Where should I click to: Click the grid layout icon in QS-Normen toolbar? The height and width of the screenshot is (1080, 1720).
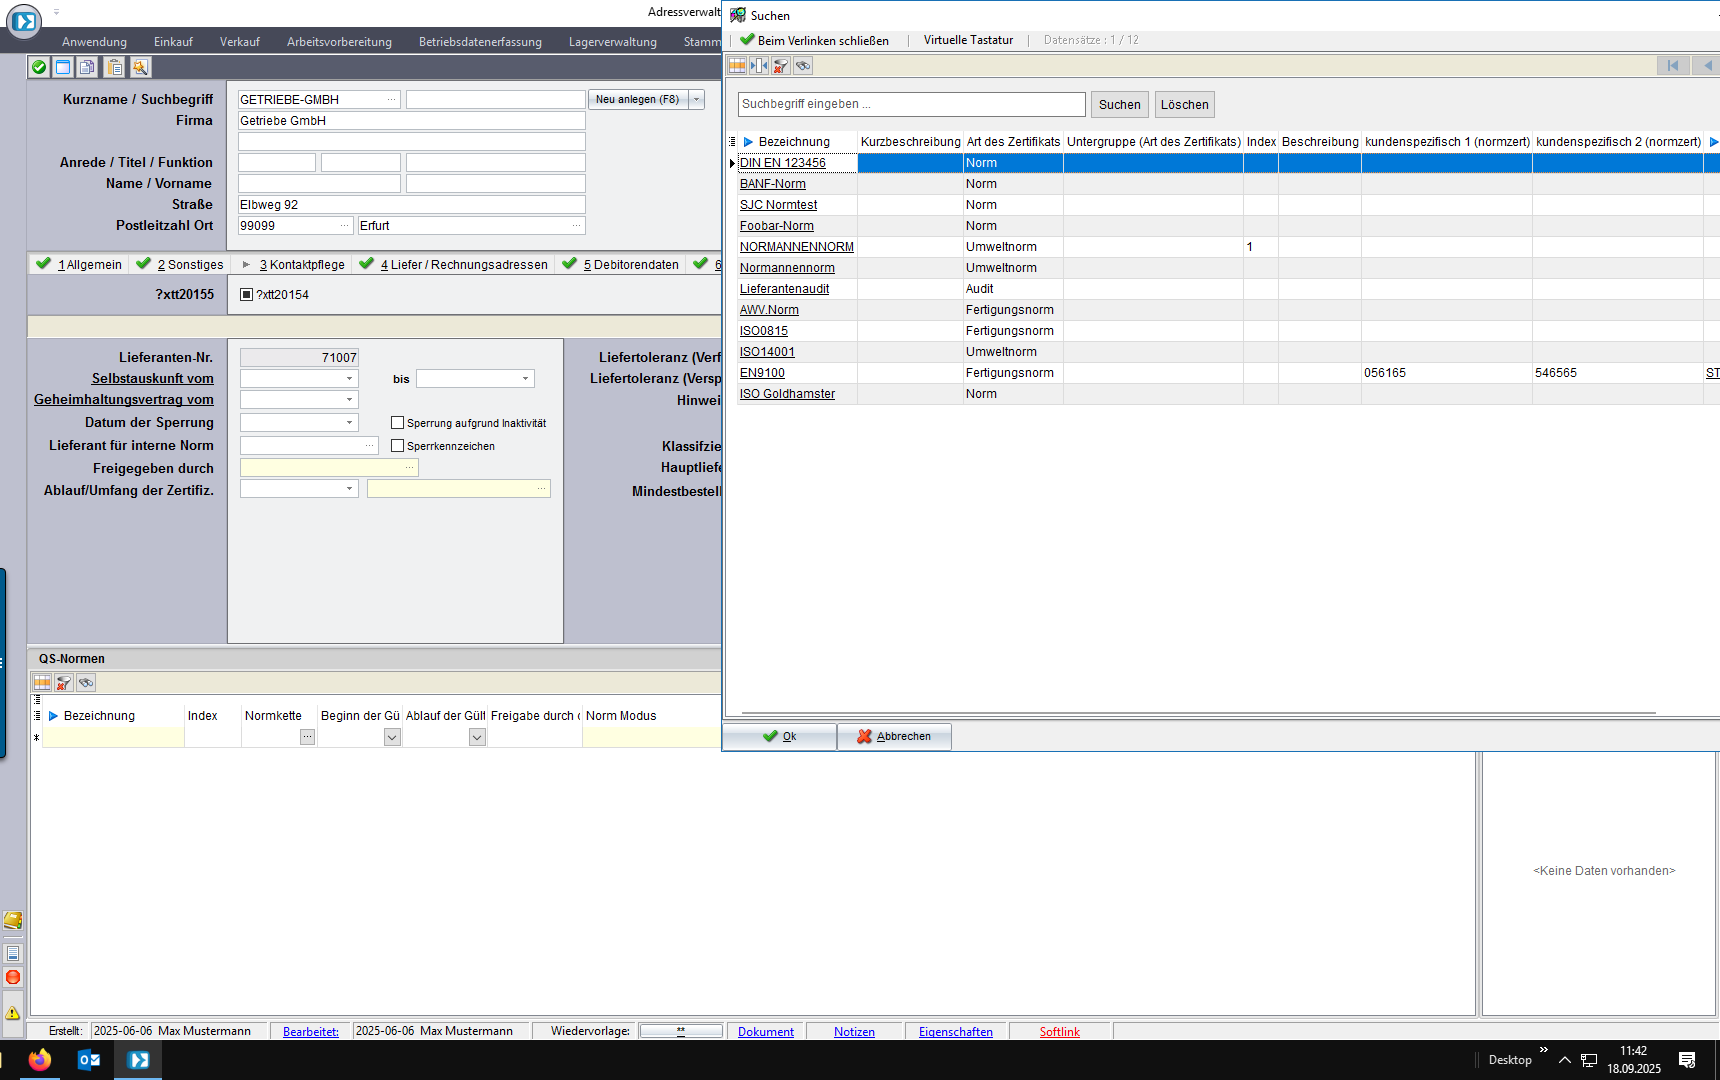click(x=42, y=683)
